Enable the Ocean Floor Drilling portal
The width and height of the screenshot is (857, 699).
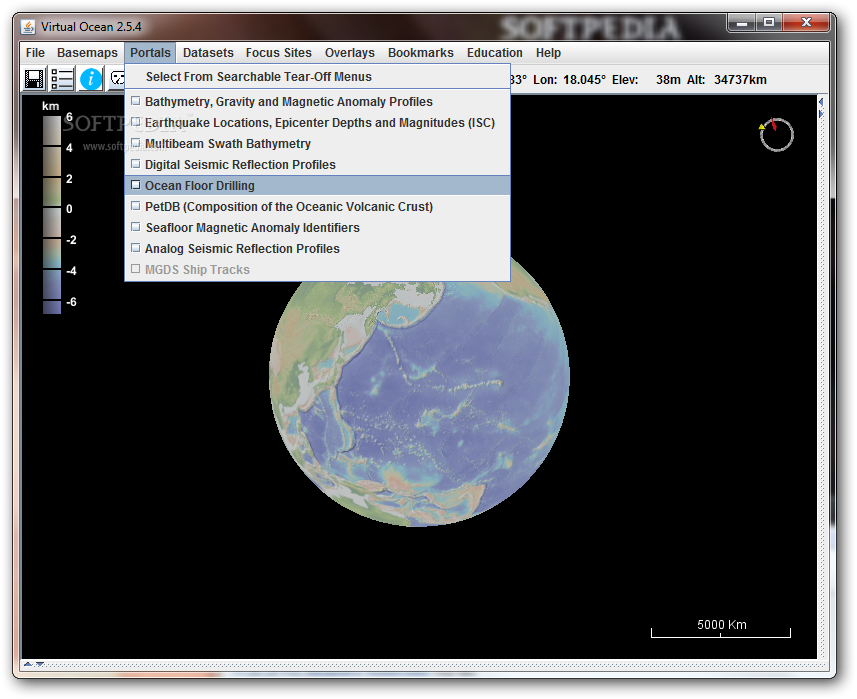(136, 185)
